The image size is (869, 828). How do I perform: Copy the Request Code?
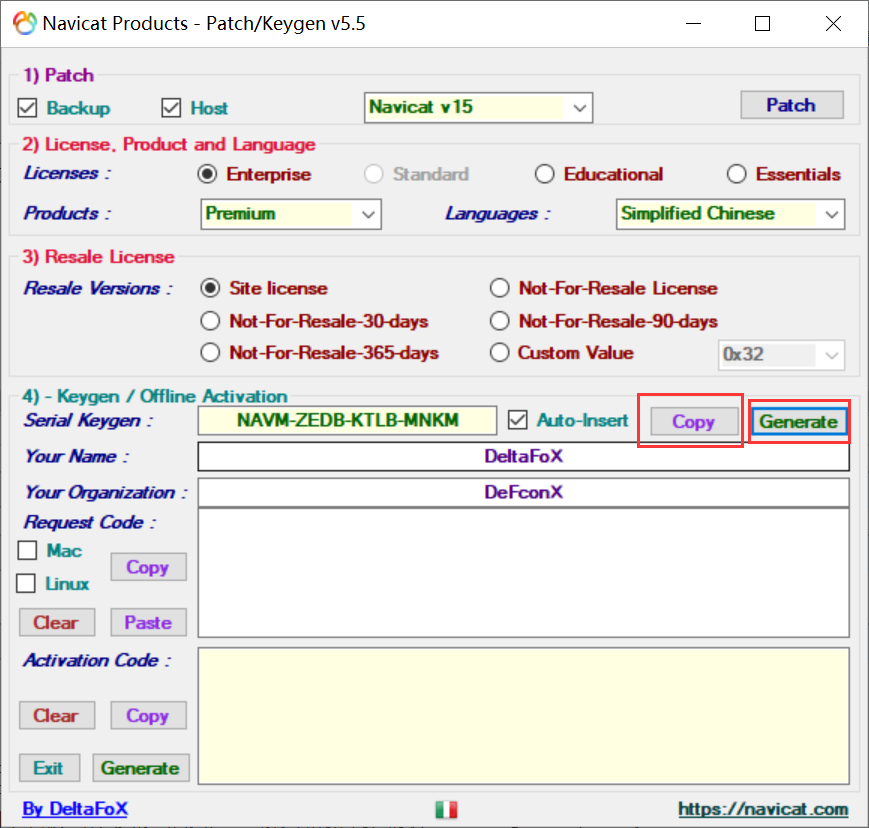click(x=148, y=567)
